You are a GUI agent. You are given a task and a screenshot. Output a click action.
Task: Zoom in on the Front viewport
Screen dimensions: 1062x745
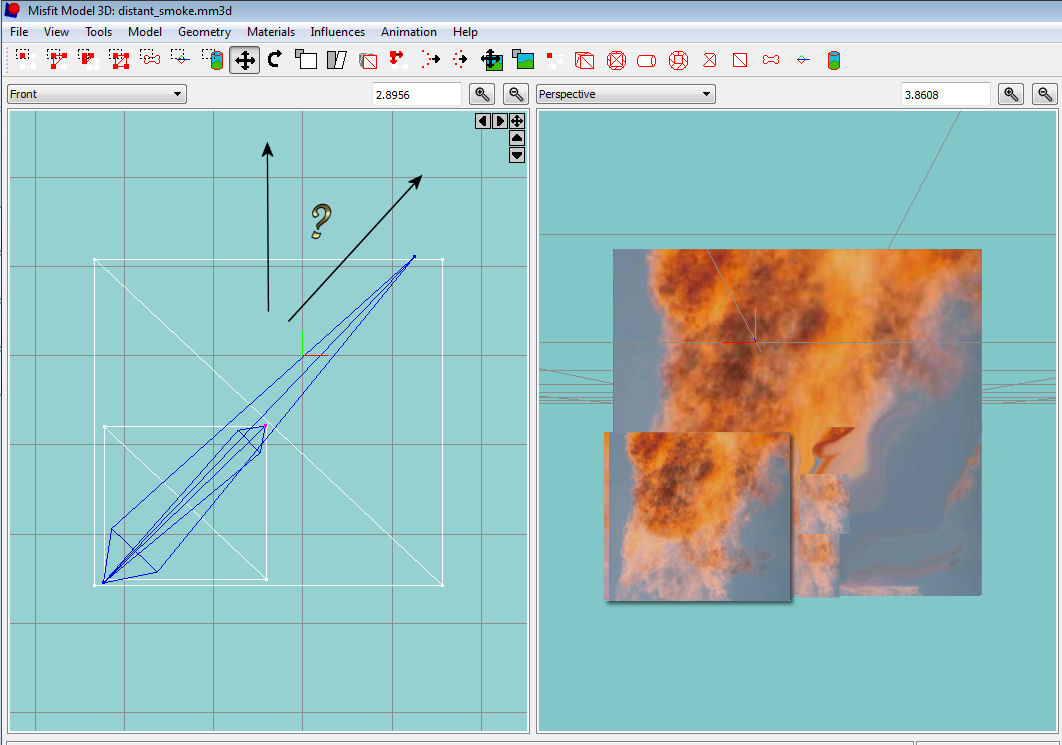pos(483,94)
